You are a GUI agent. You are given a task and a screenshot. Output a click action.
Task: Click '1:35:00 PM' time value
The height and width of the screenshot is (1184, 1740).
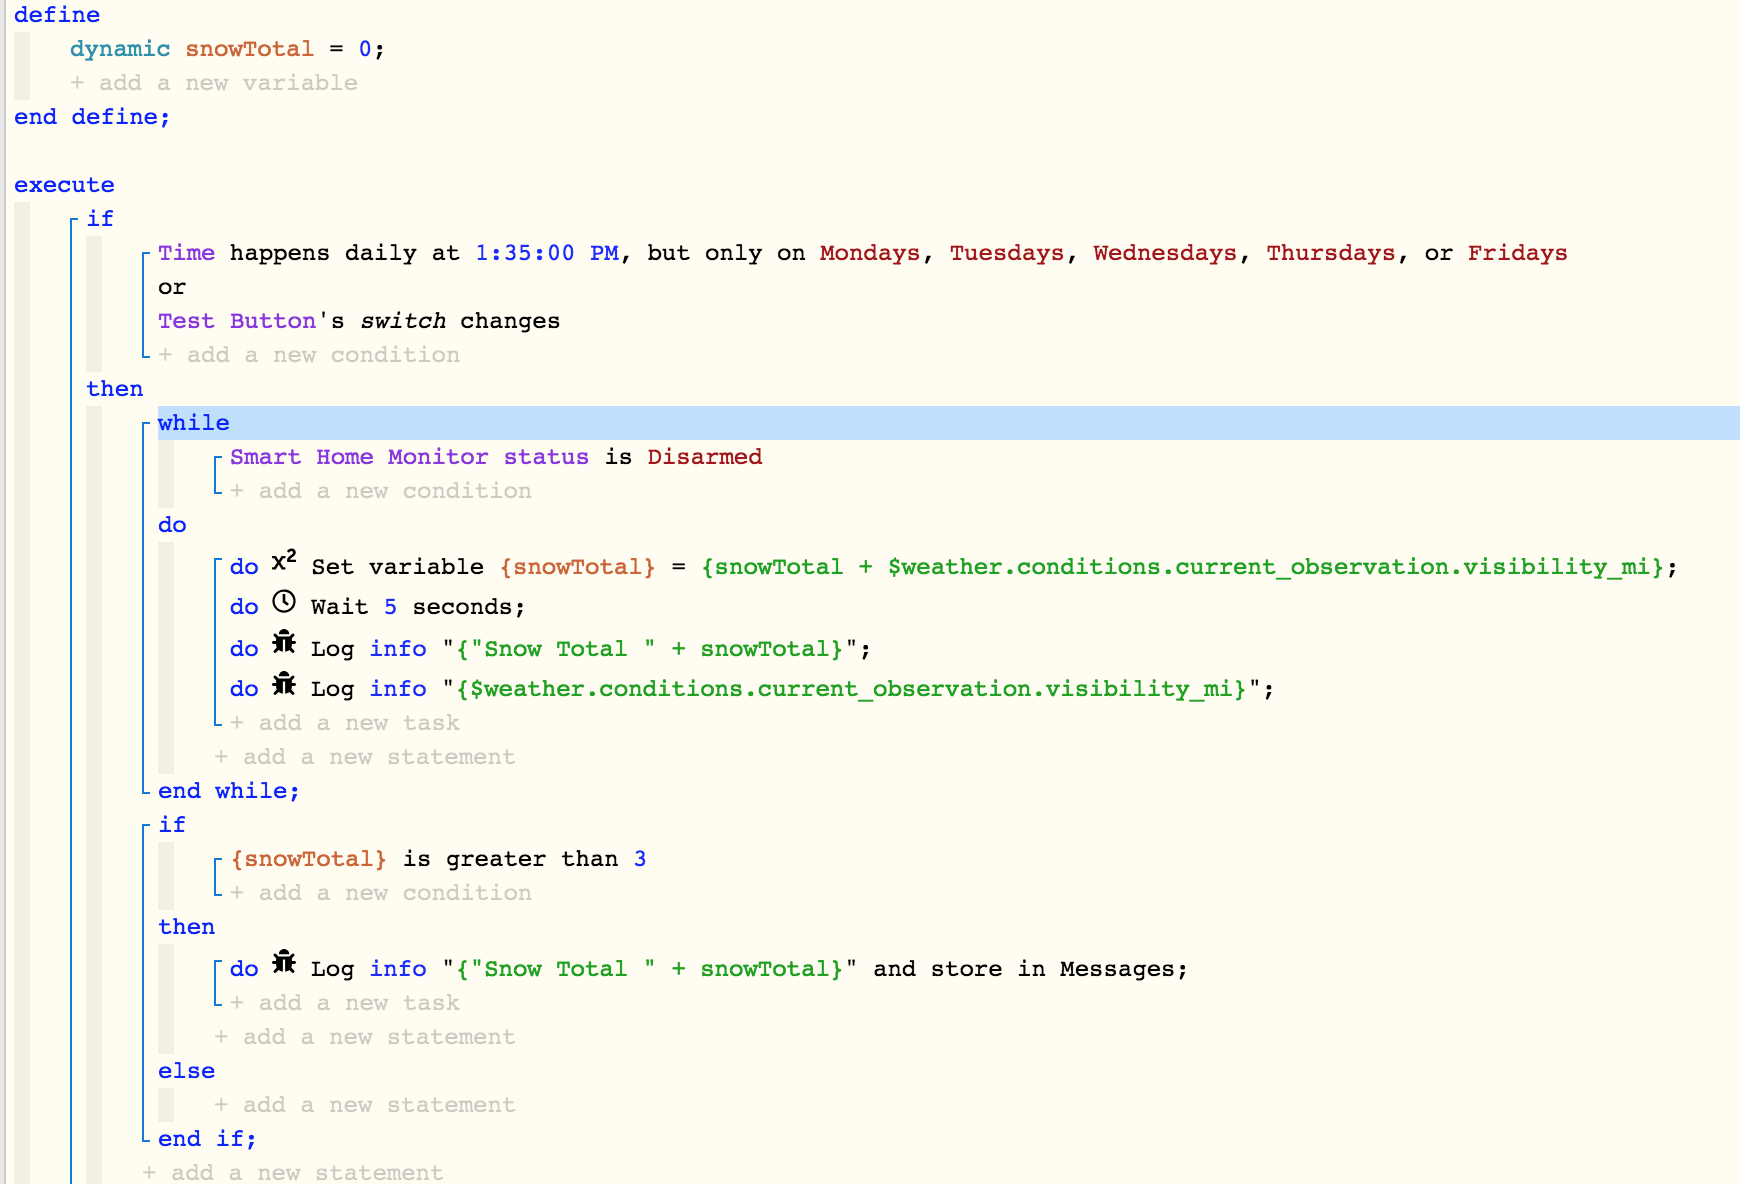pyautogui.click(x=547, y=253)
